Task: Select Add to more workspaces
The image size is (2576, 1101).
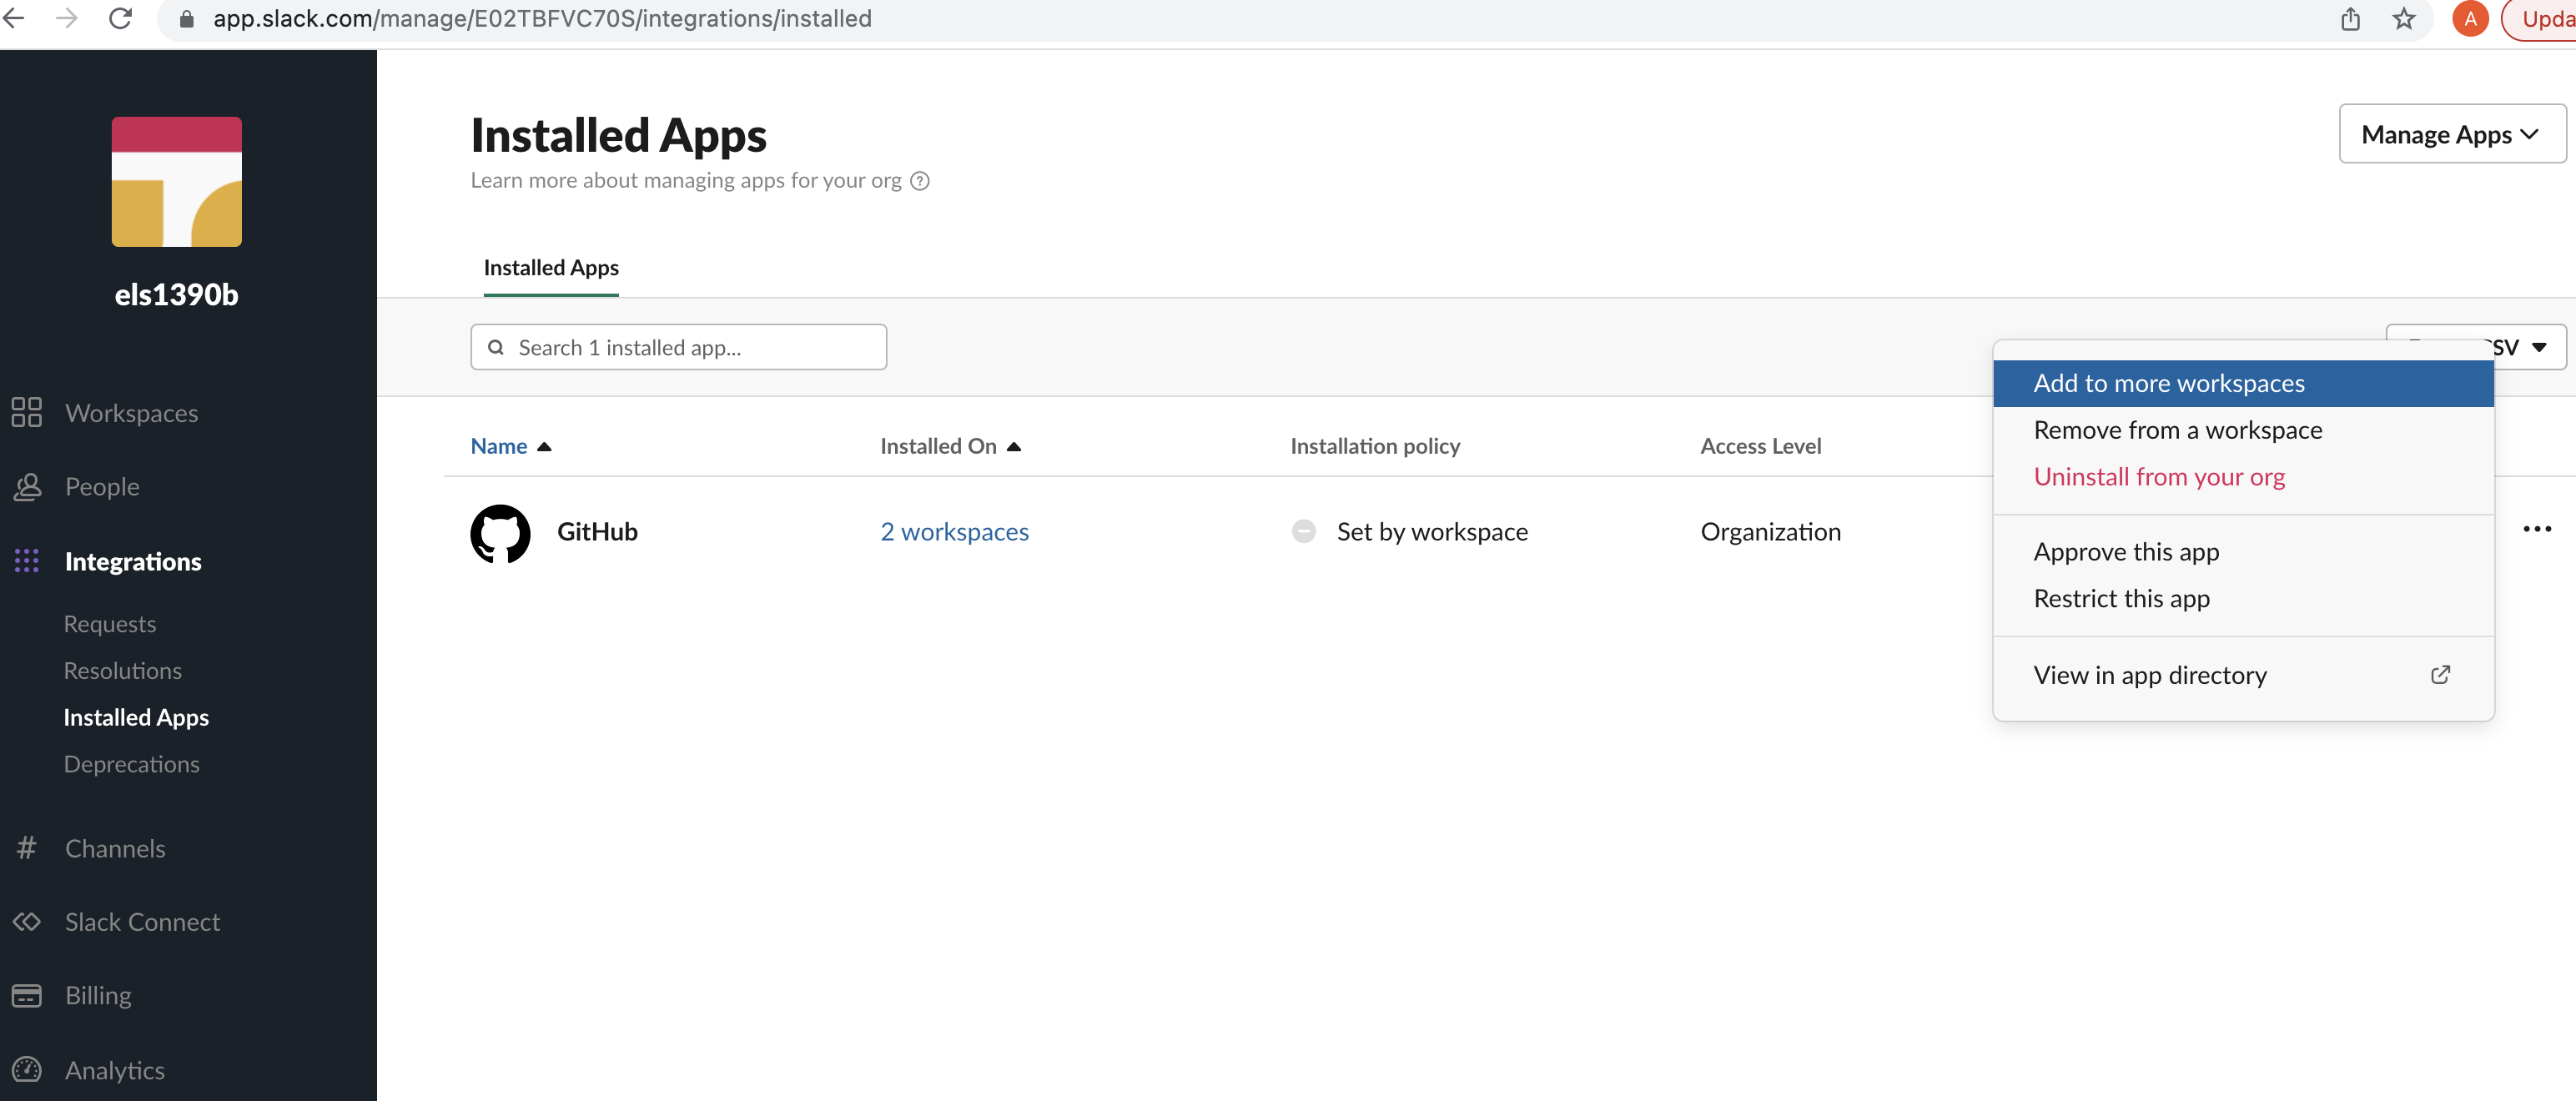Action: click(2168, 383)
